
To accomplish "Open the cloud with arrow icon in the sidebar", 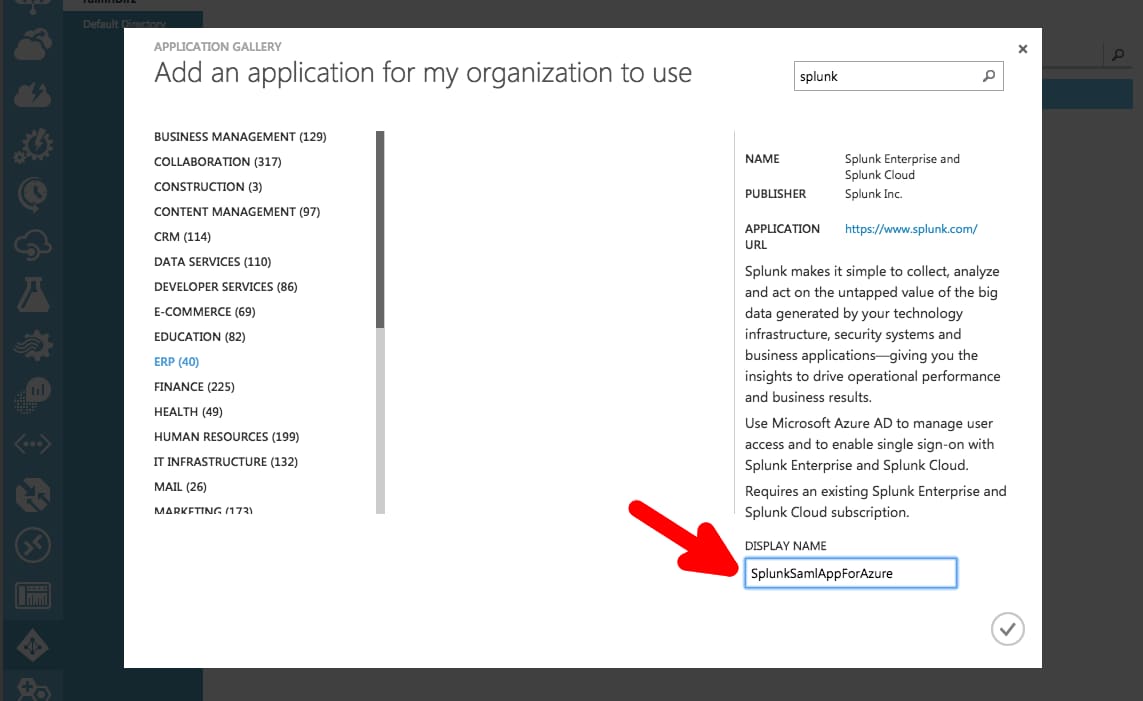I will coord(33,45).
